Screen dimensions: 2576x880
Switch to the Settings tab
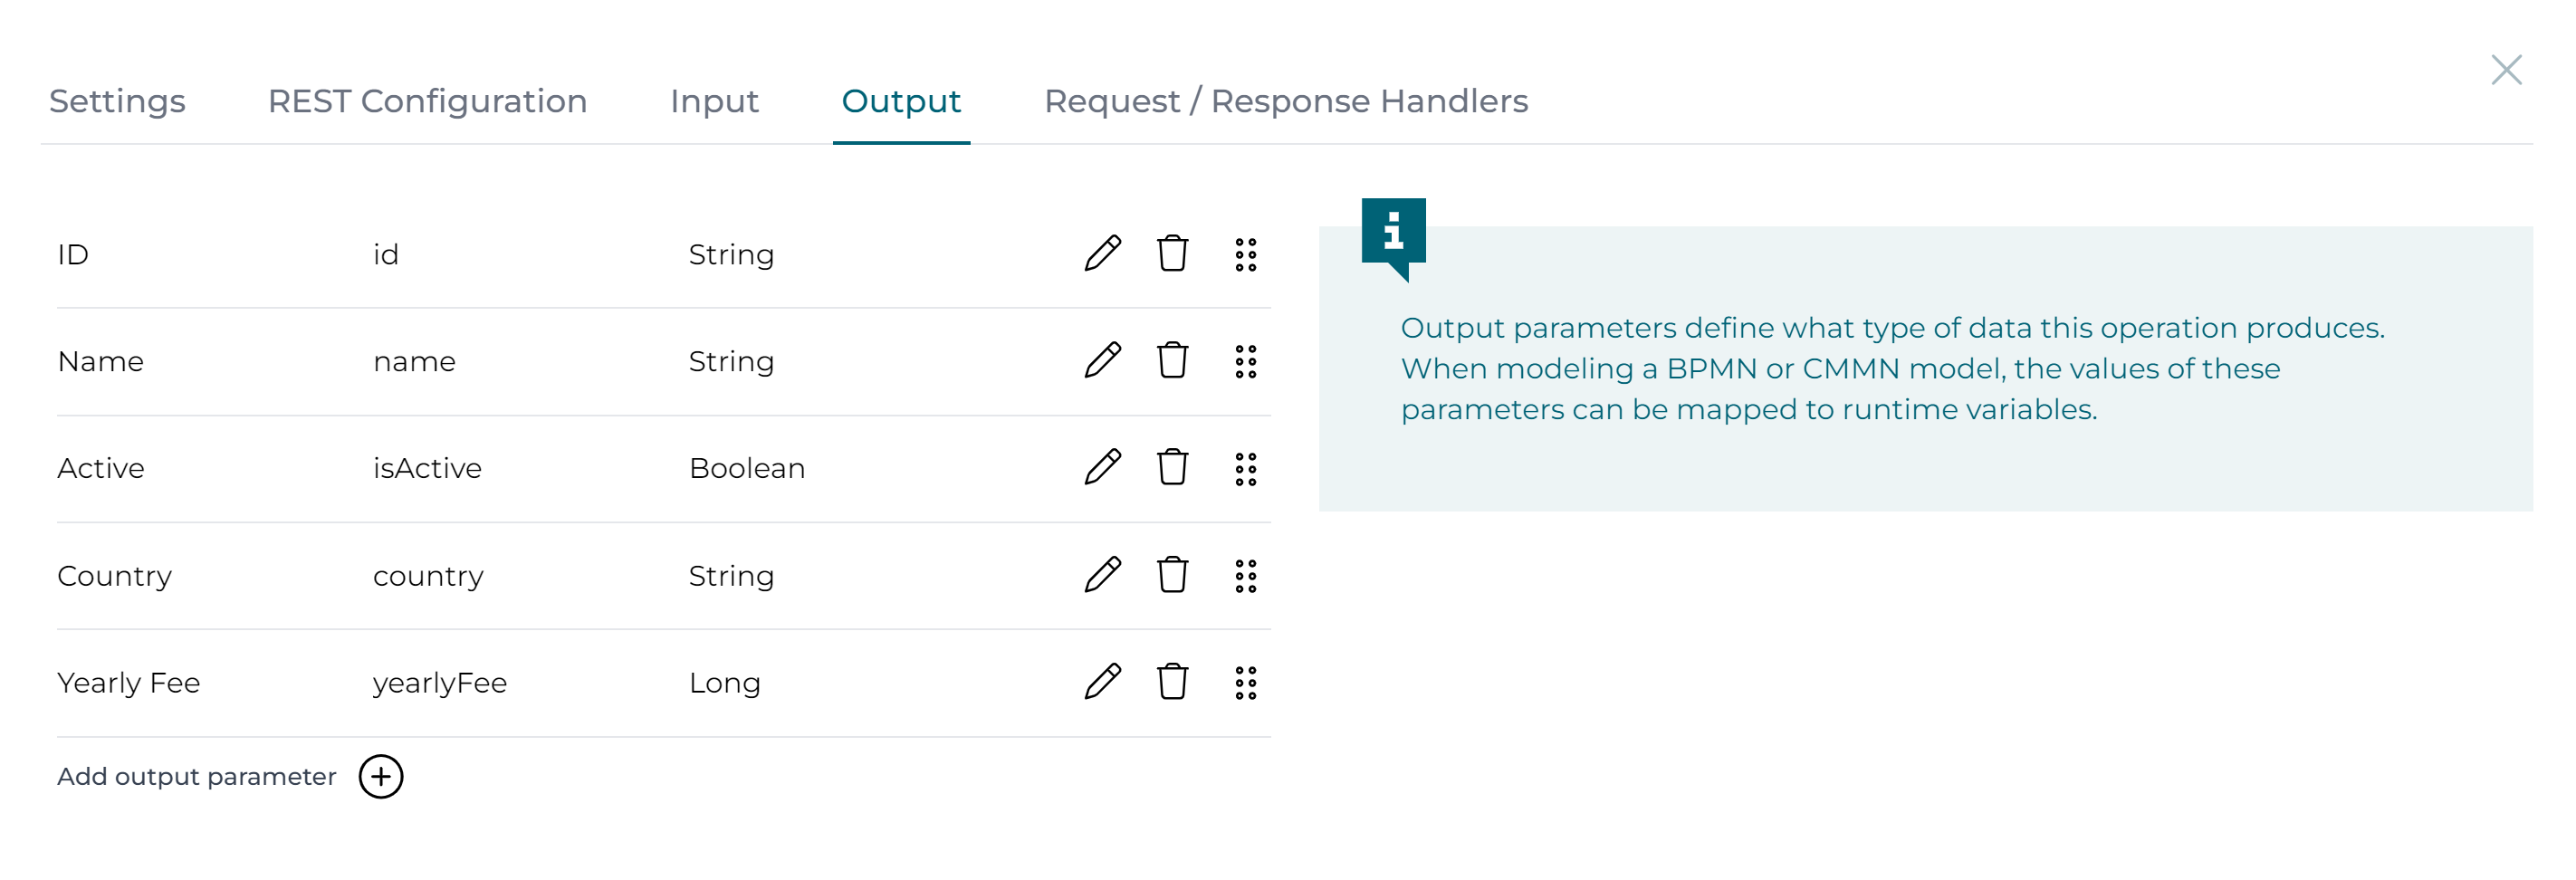(x=117, y=101)
